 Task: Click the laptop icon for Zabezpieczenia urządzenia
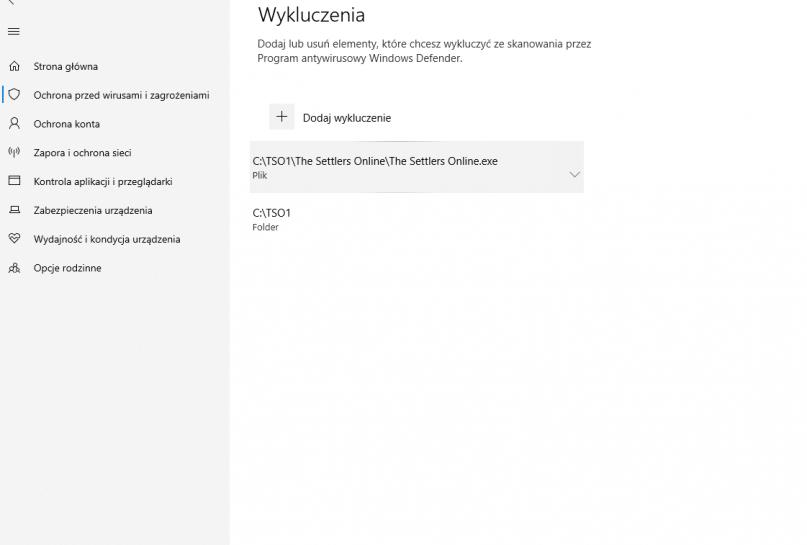(14, 210)
